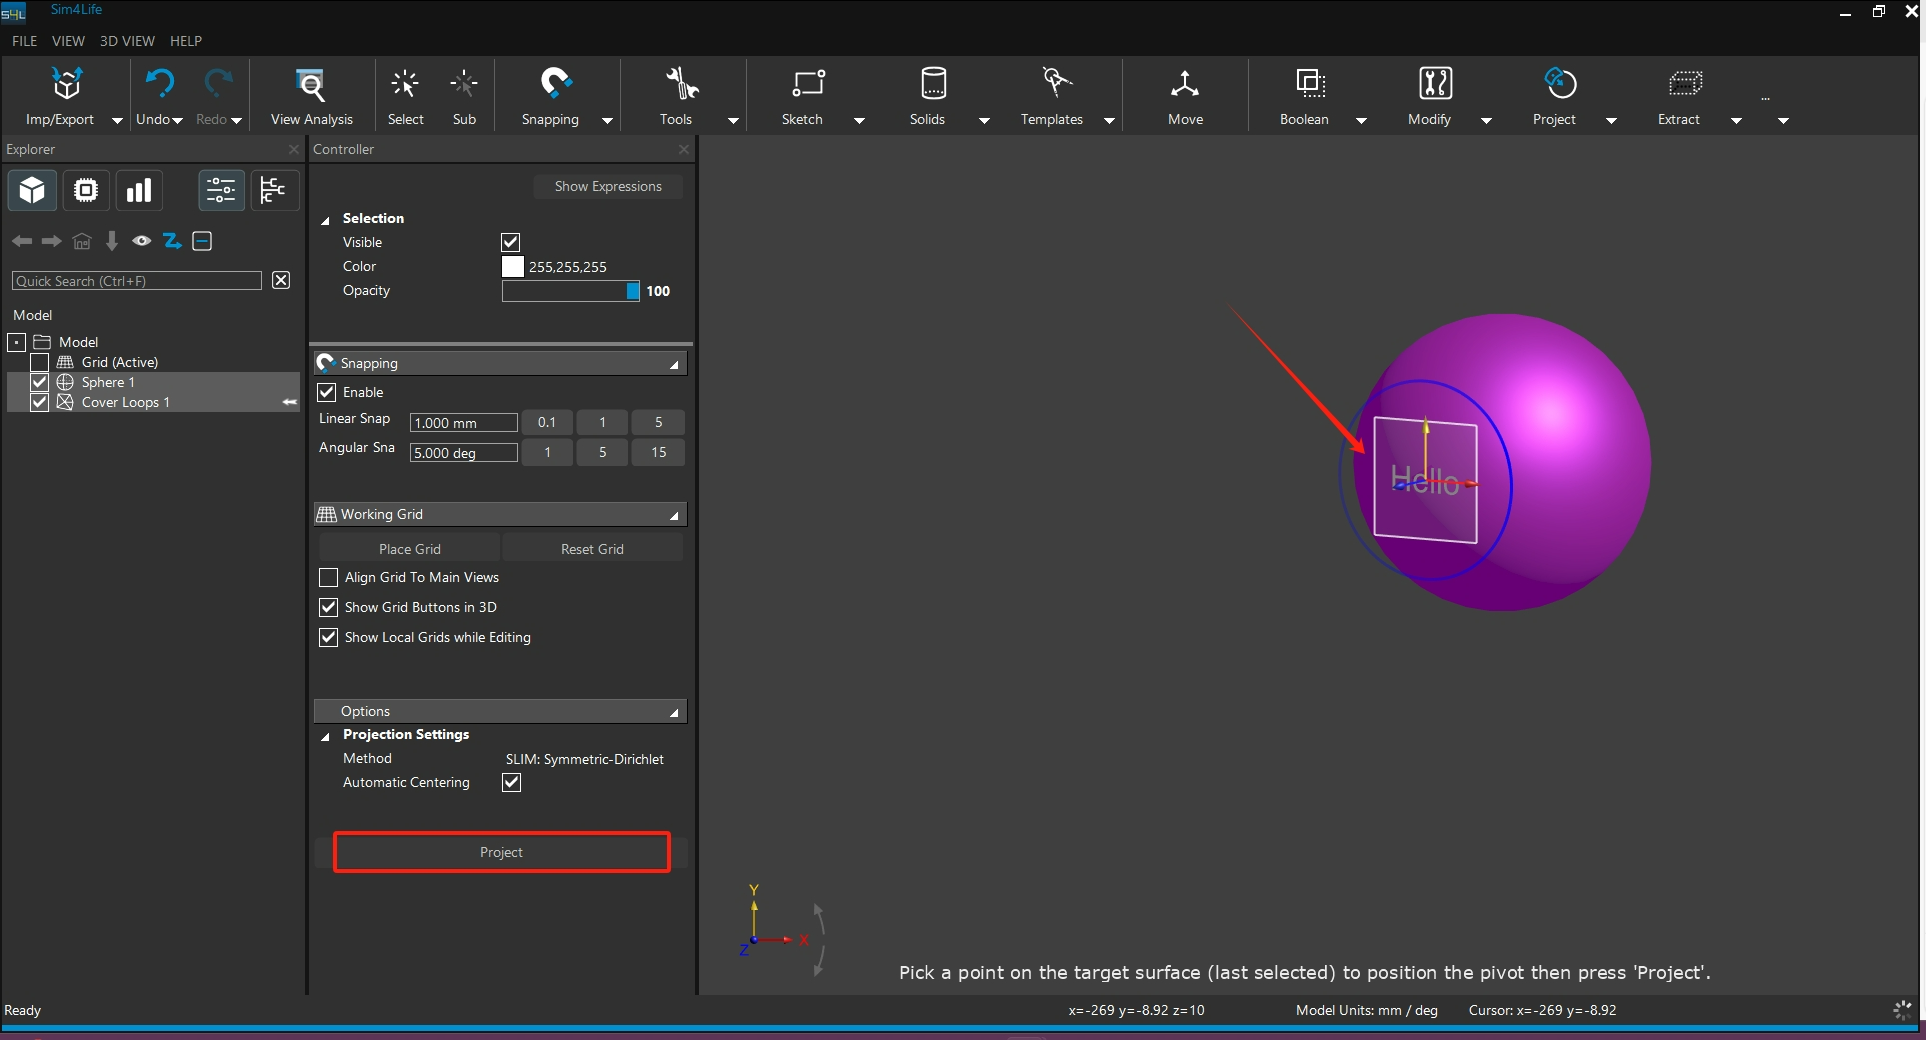Screen dimensions: 1926x1040
Task: Open the Extract tool
Action: (1684, 84)
